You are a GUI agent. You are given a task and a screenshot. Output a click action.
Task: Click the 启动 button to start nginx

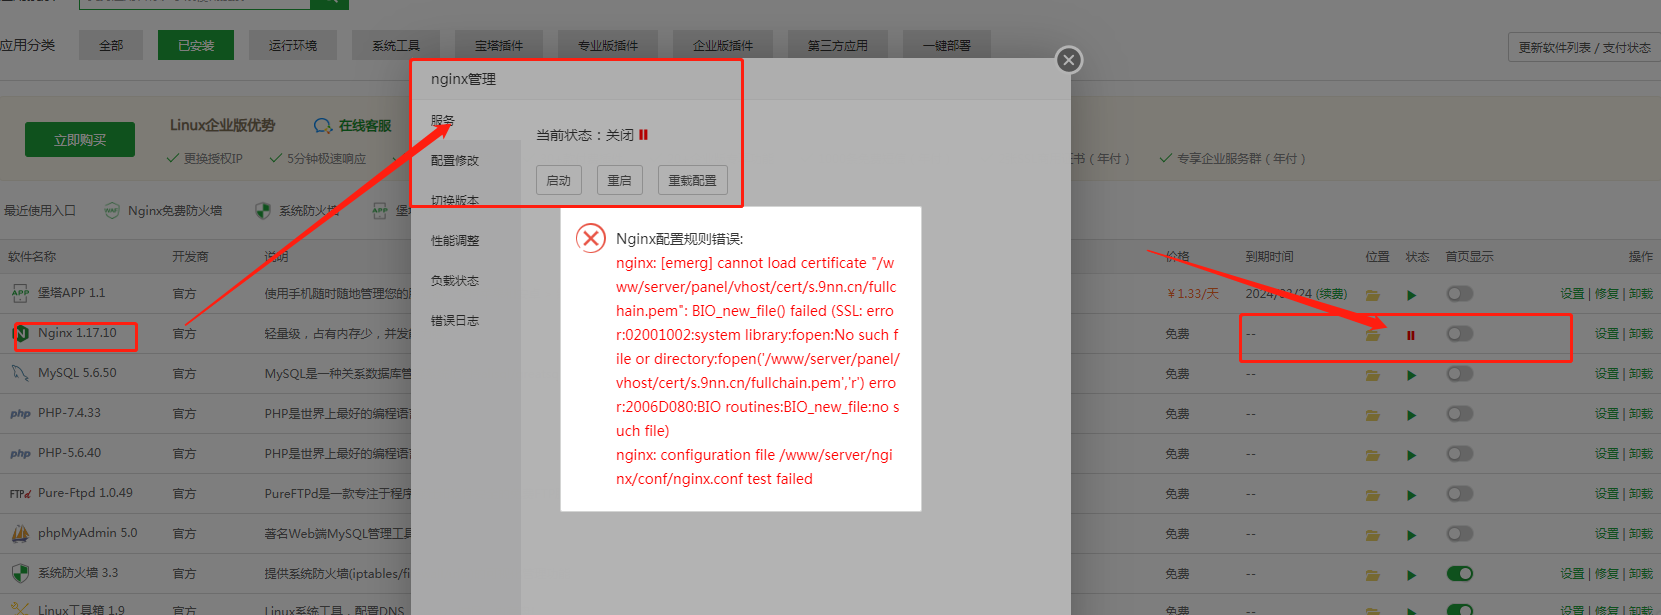[558, 180]
